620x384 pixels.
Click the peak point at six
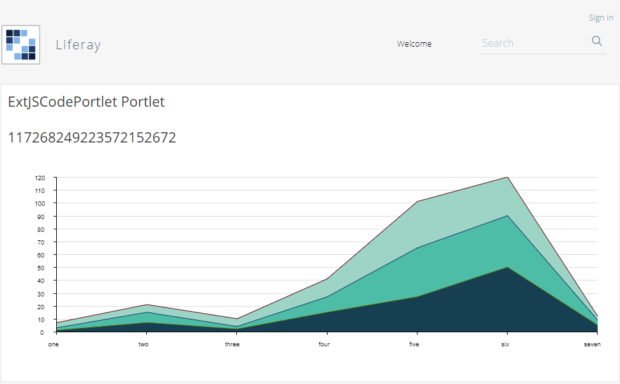507,177
